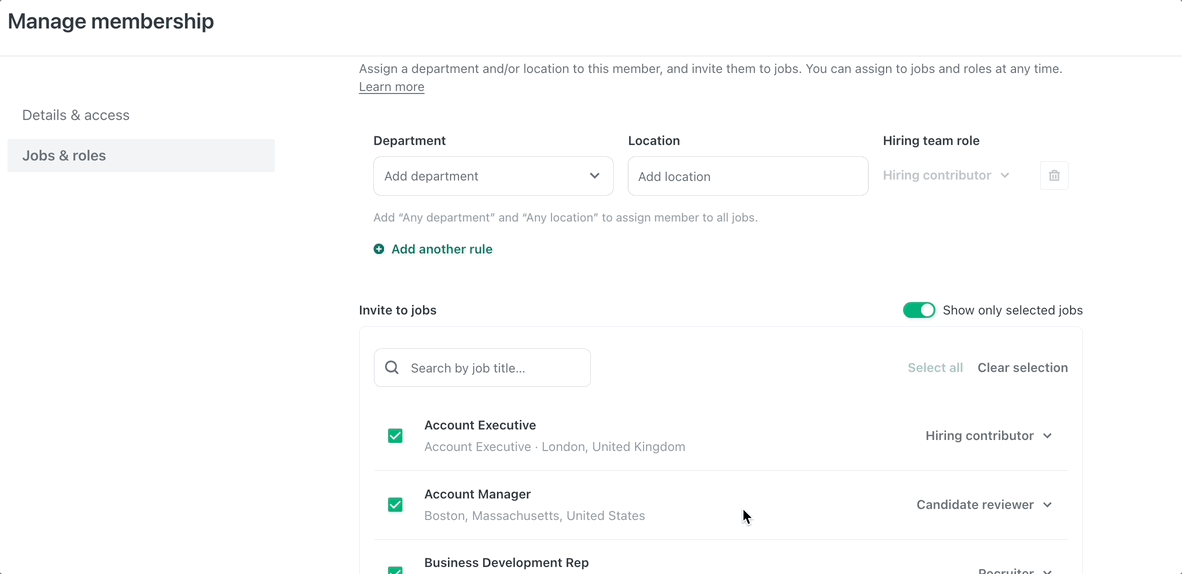Screen dimensions: 1182x574
Task: Click Add another rule
Action: [441, 249]
